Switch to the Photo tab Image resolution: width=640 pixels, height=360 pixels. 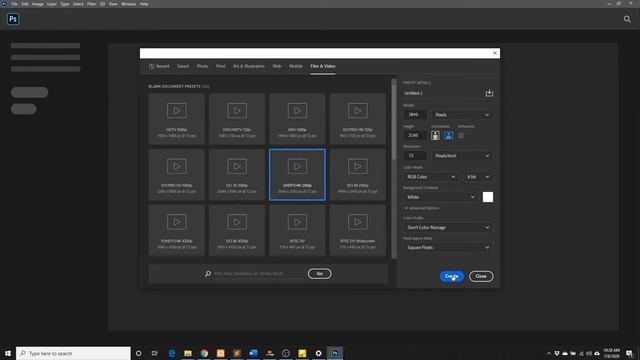click(202, 66)
